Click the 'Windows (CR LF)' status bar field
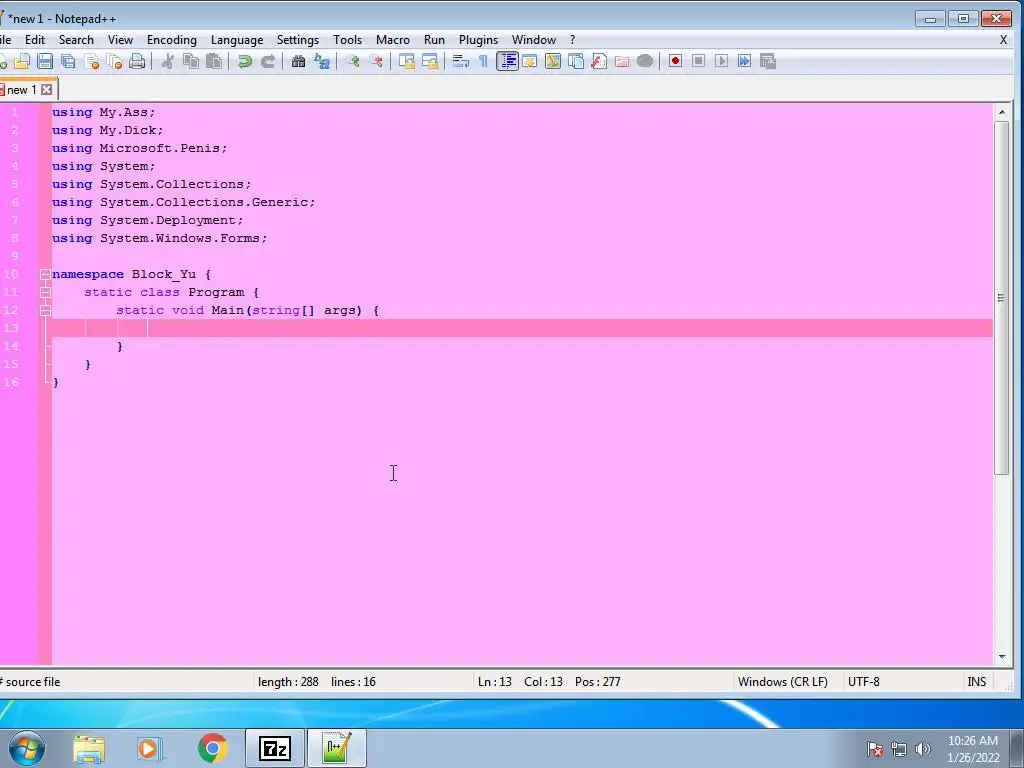This screenshot has width=1024, height=768. pos(783,682)
